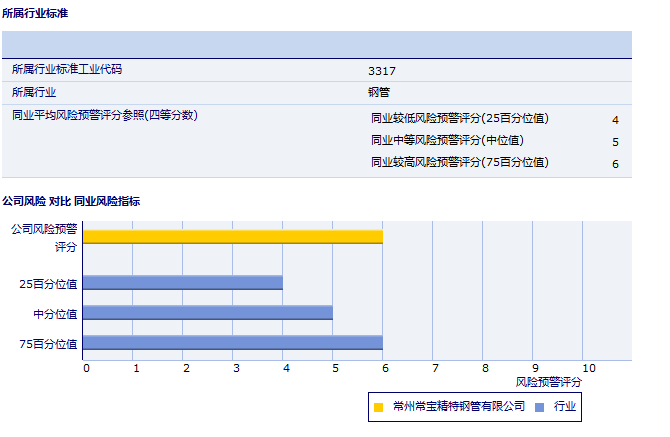
Task: Click the 所属行业标准工业代码 label
Action: 67,69
